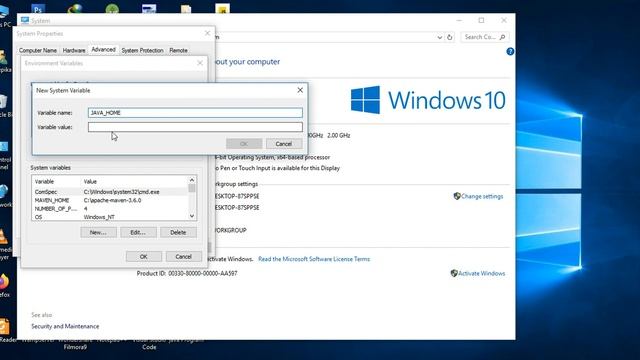The width and height of the screenshot is (640, 360).
Task: Click the Windows_NT value cell
Action: click(x=99, y=217)
